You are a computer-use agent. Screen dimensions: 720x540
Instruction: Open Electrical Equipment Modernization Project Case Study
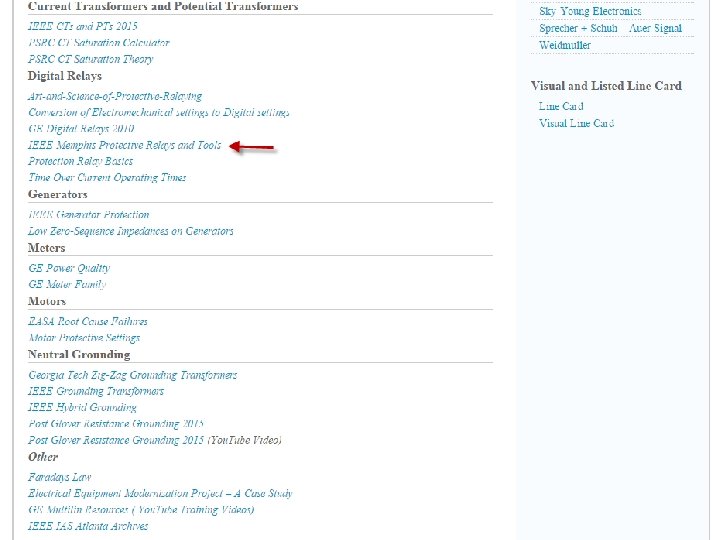(160, 493)
